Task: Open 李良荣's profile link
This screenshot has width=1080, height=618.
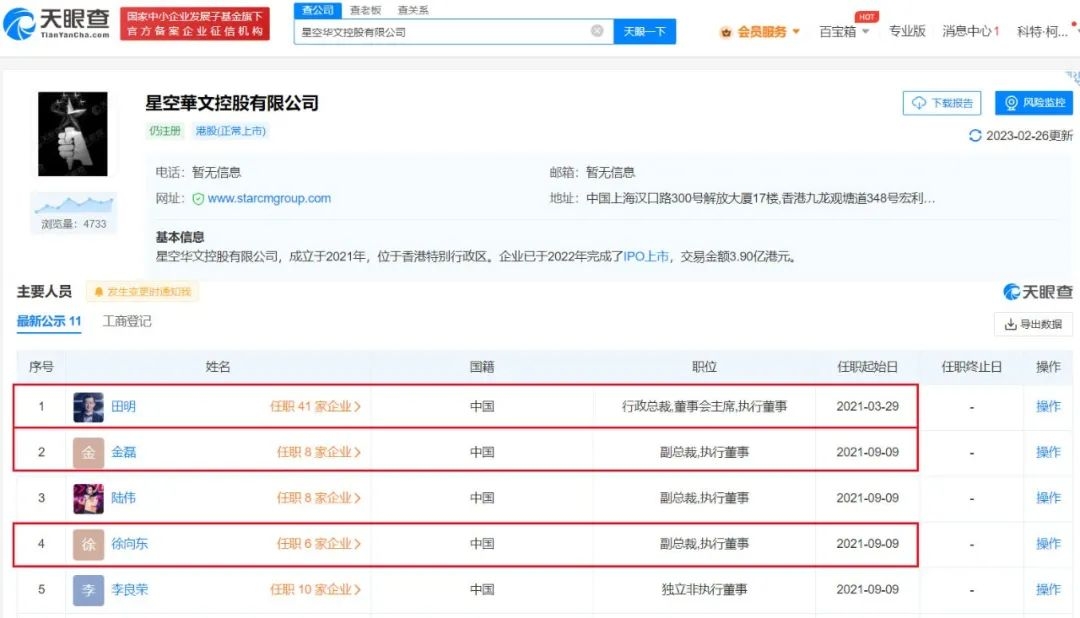Action: 129,589
